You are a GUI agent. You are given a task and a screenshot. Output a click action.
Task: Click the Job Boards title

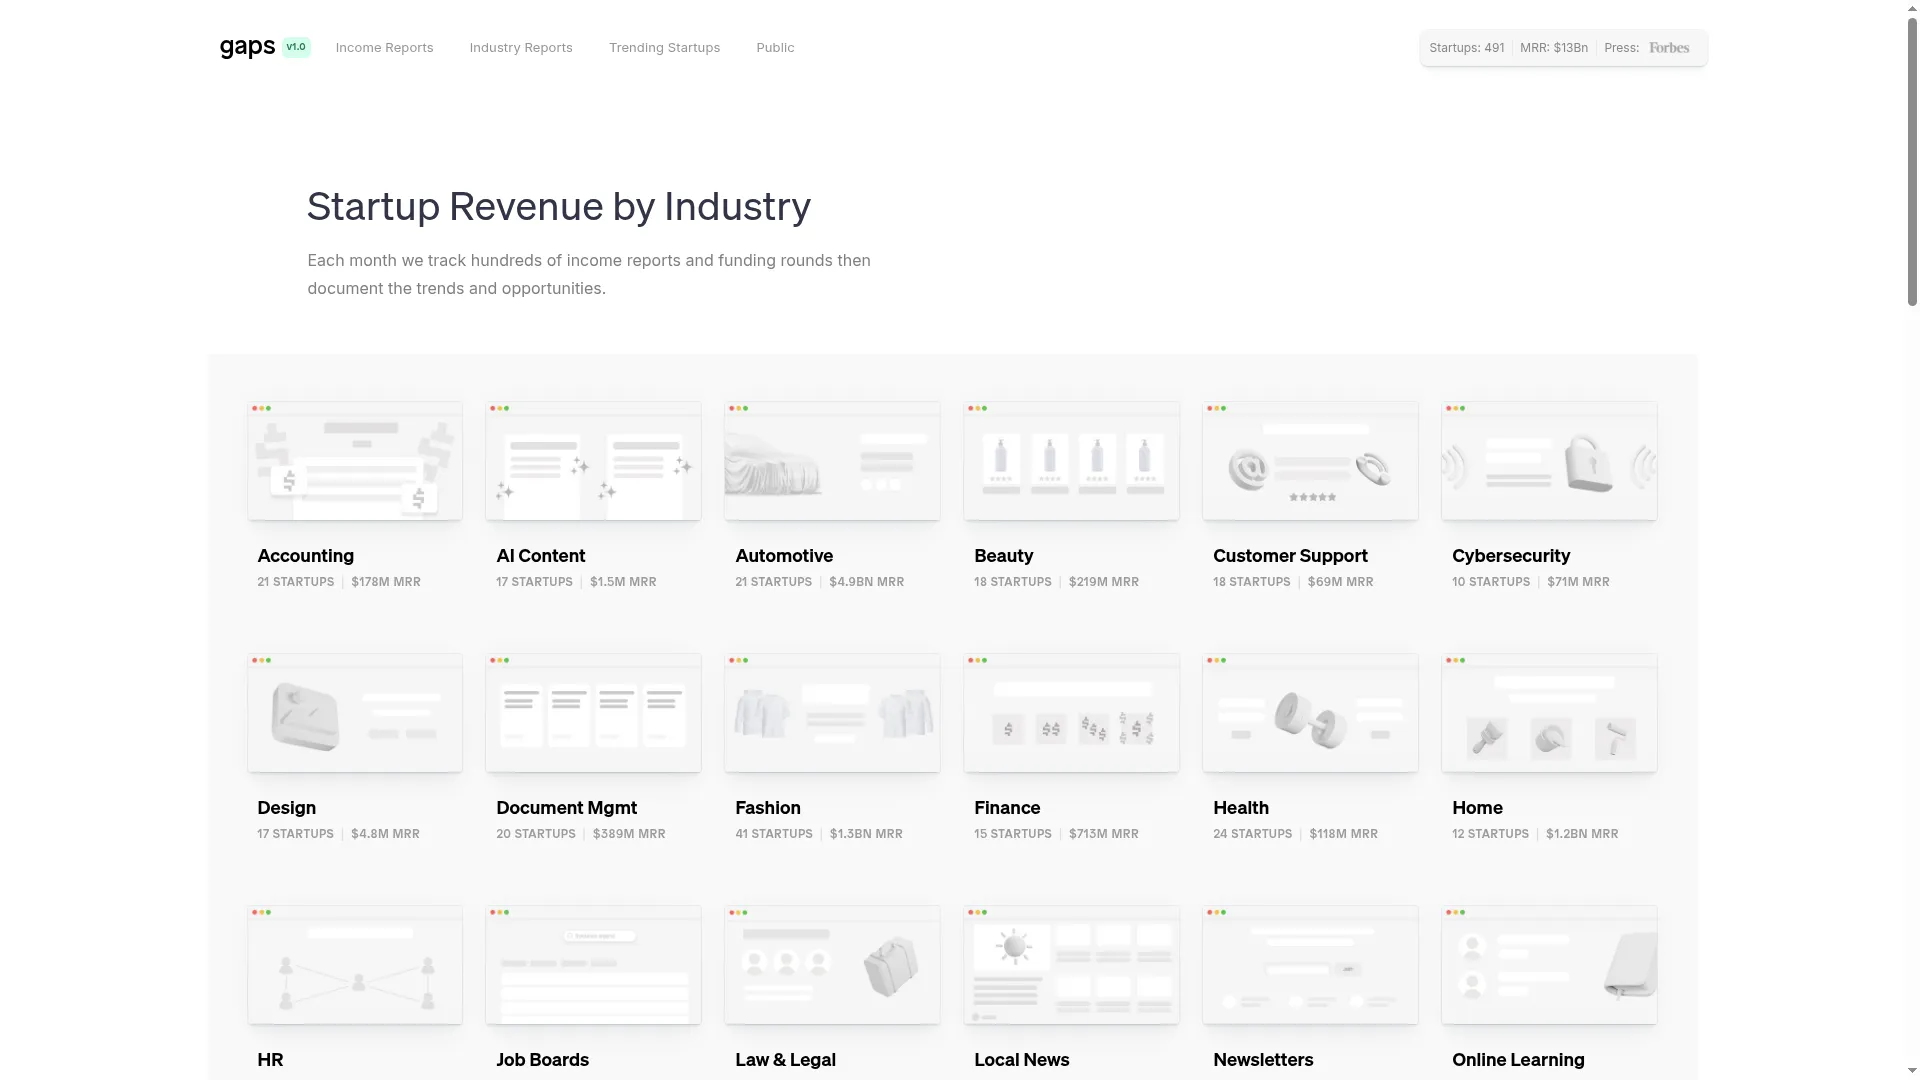point(542,1060)
